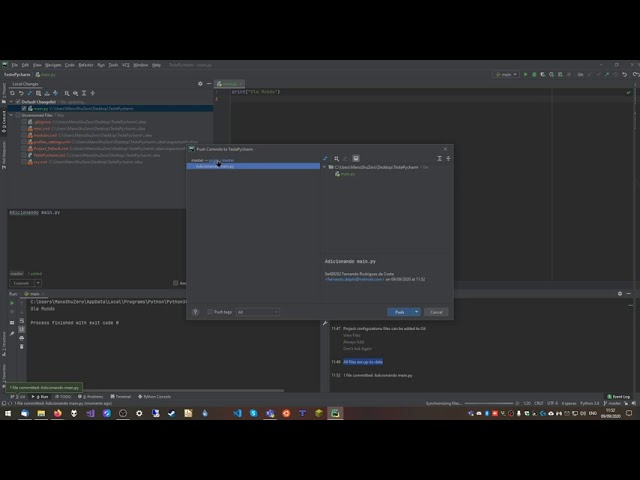Collapse the Unversioned Files node
The image size is (640, 480).
click(11, 115)
